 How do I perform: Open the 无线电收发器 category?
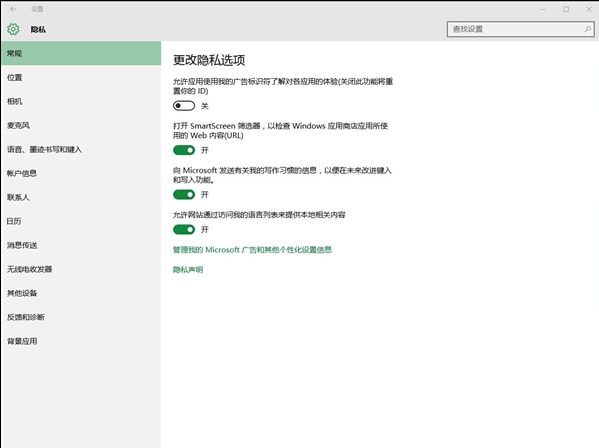point(81,269)
